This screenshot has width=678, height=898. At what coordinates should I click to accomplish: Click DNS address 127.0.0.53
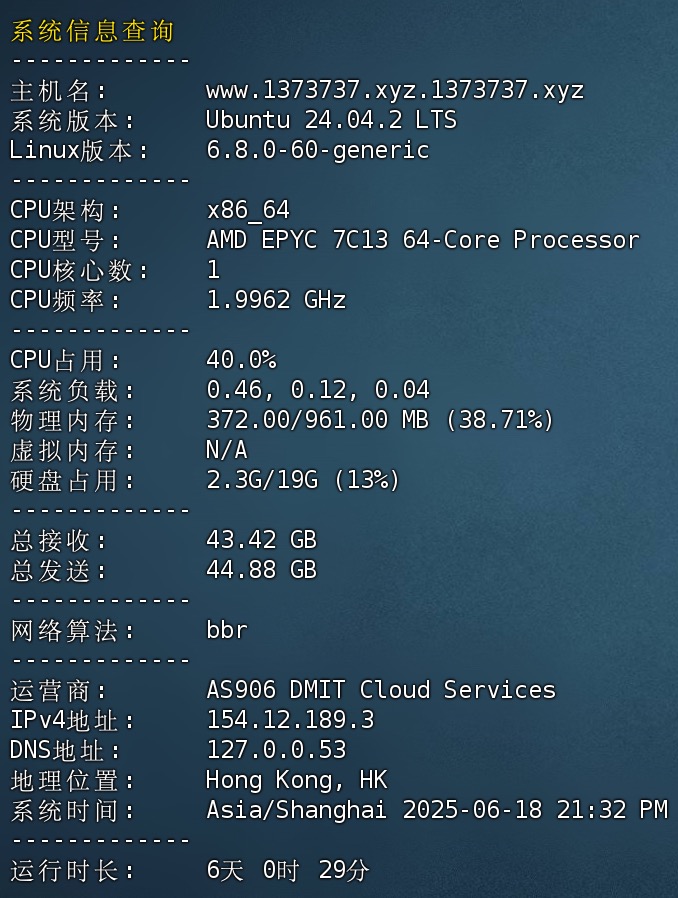click(x=276, y=750)
